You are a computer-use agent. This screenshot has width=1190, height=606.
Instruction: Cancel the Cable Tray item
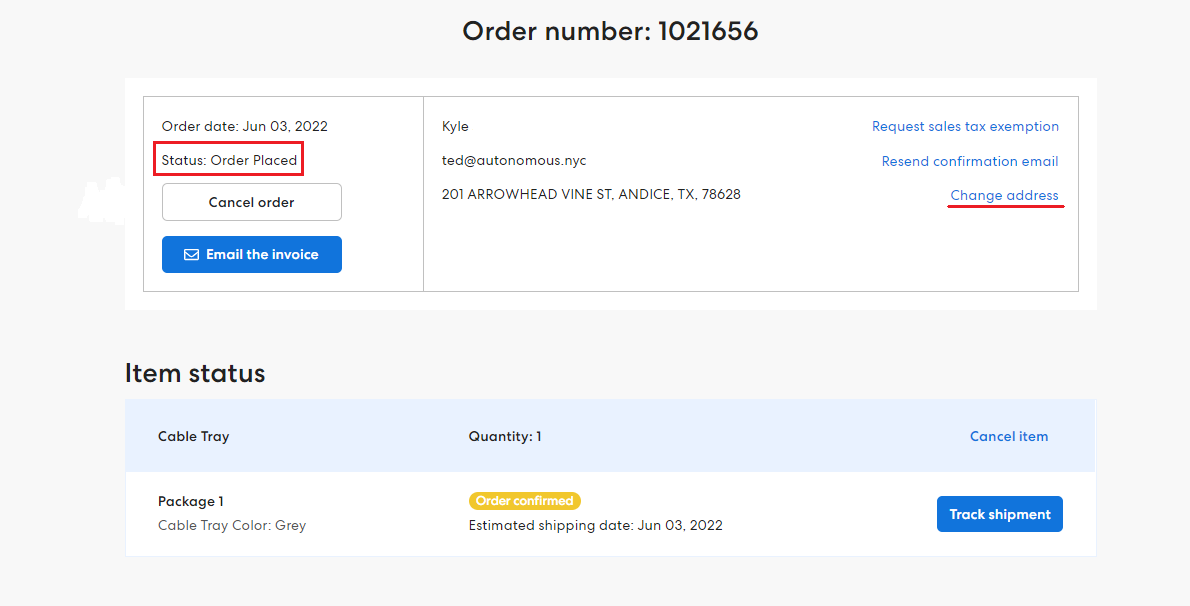coord(1008,436)
